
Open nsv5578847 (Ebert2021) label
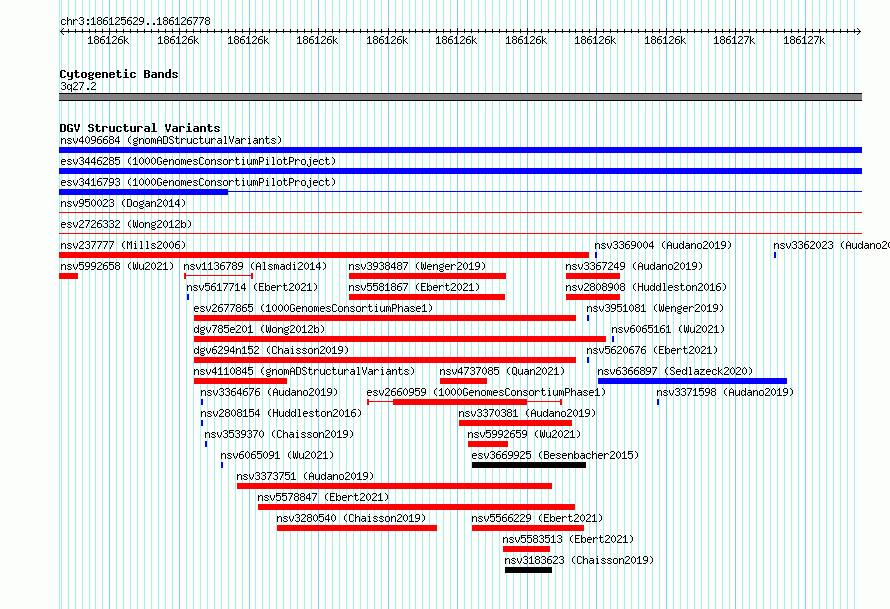(324, 497)
